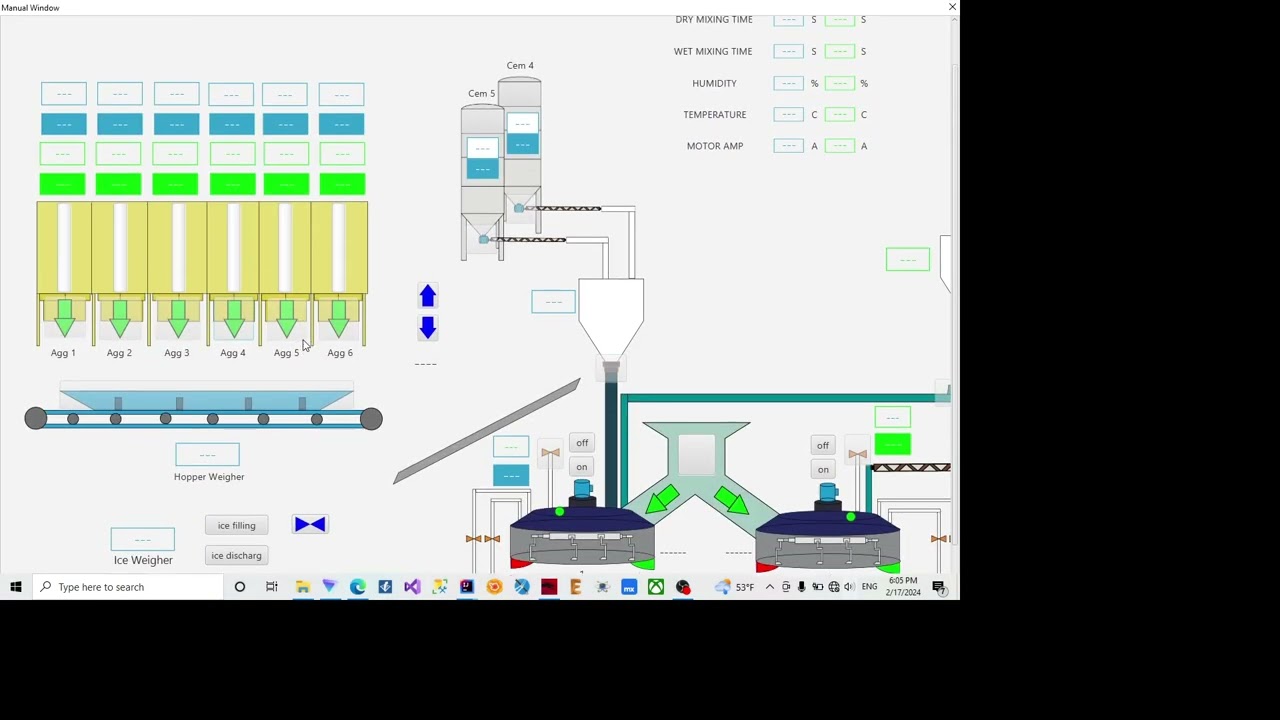
Task: Click the right diverter green arrow
Action: [730, 499]
